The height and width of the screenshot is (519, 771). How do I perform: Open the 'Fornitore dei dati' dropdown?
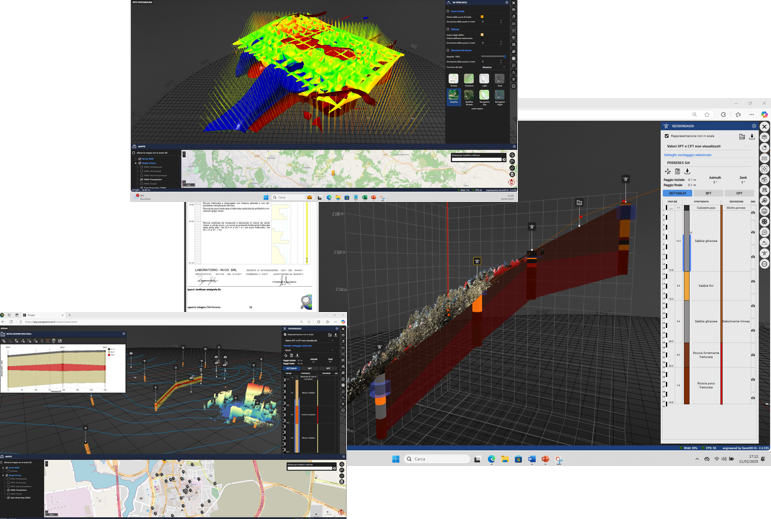(492, 67)
